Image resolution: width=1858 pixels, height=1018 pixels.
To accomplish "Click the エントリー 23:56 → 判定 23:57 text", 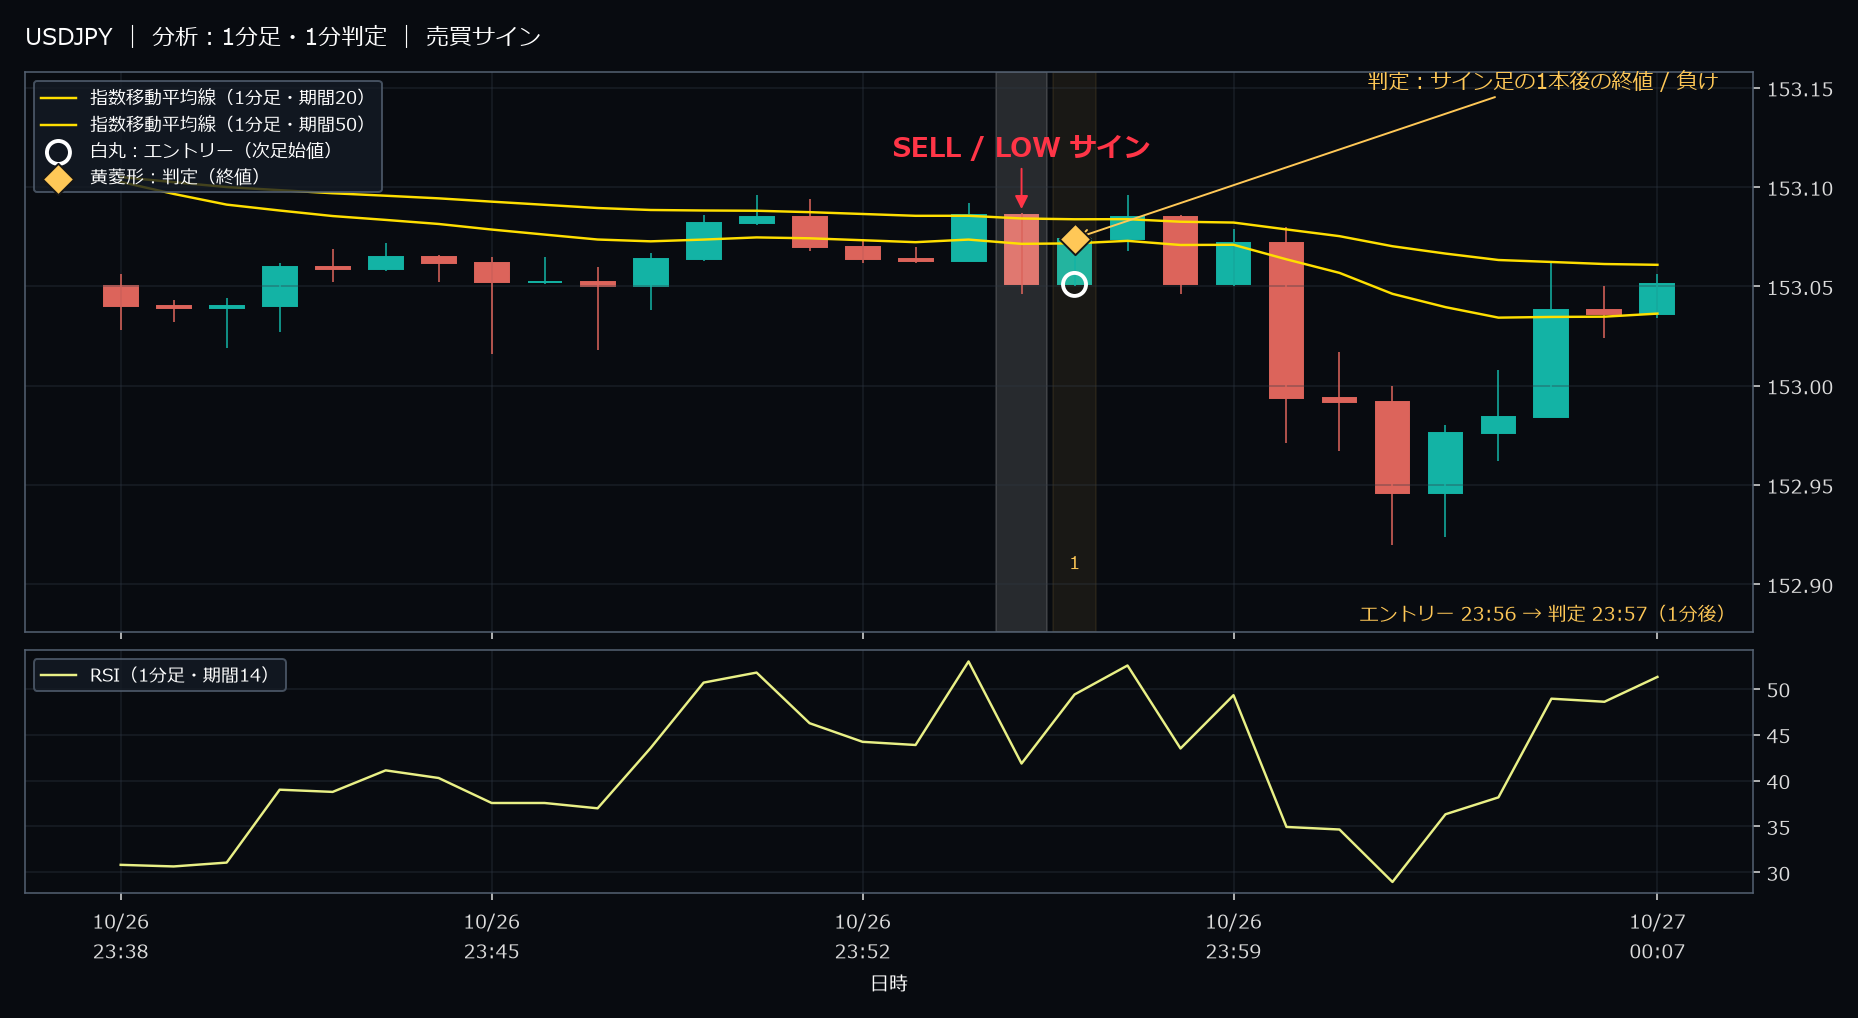I will [x=1542, y=614].
